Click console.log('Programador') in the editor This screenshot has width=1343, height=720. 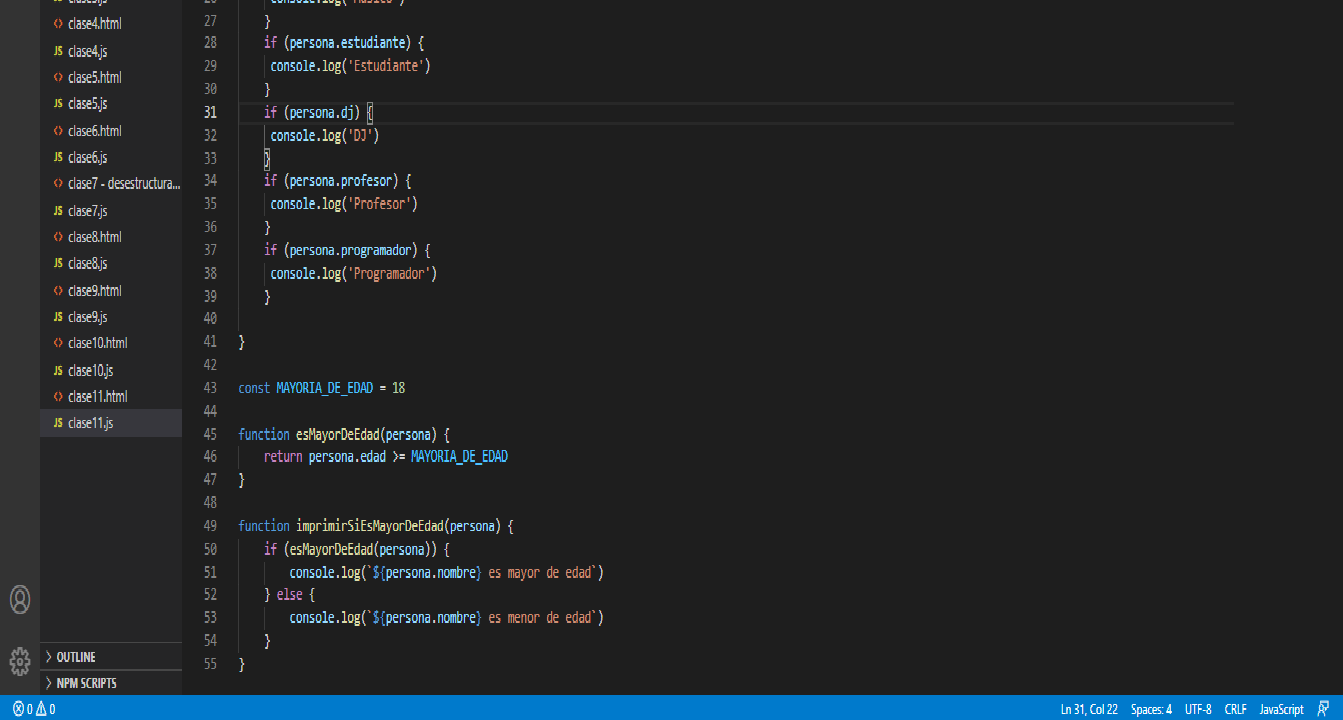coord(353,273)
